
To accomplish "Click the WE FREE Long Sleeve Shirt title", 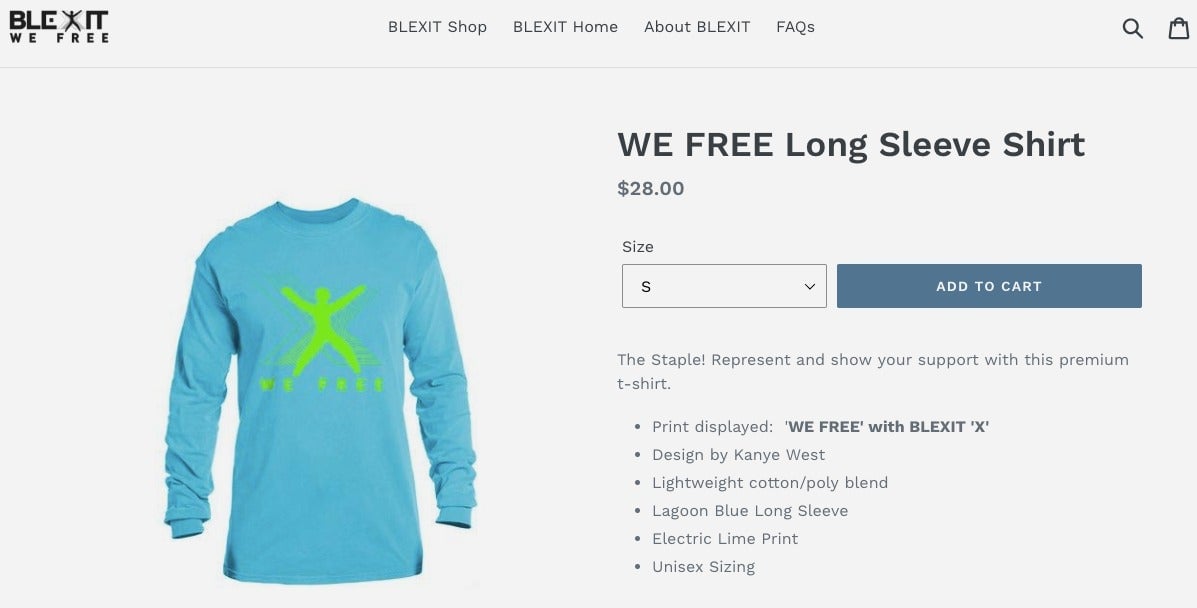I will click(x=851, y=144).
